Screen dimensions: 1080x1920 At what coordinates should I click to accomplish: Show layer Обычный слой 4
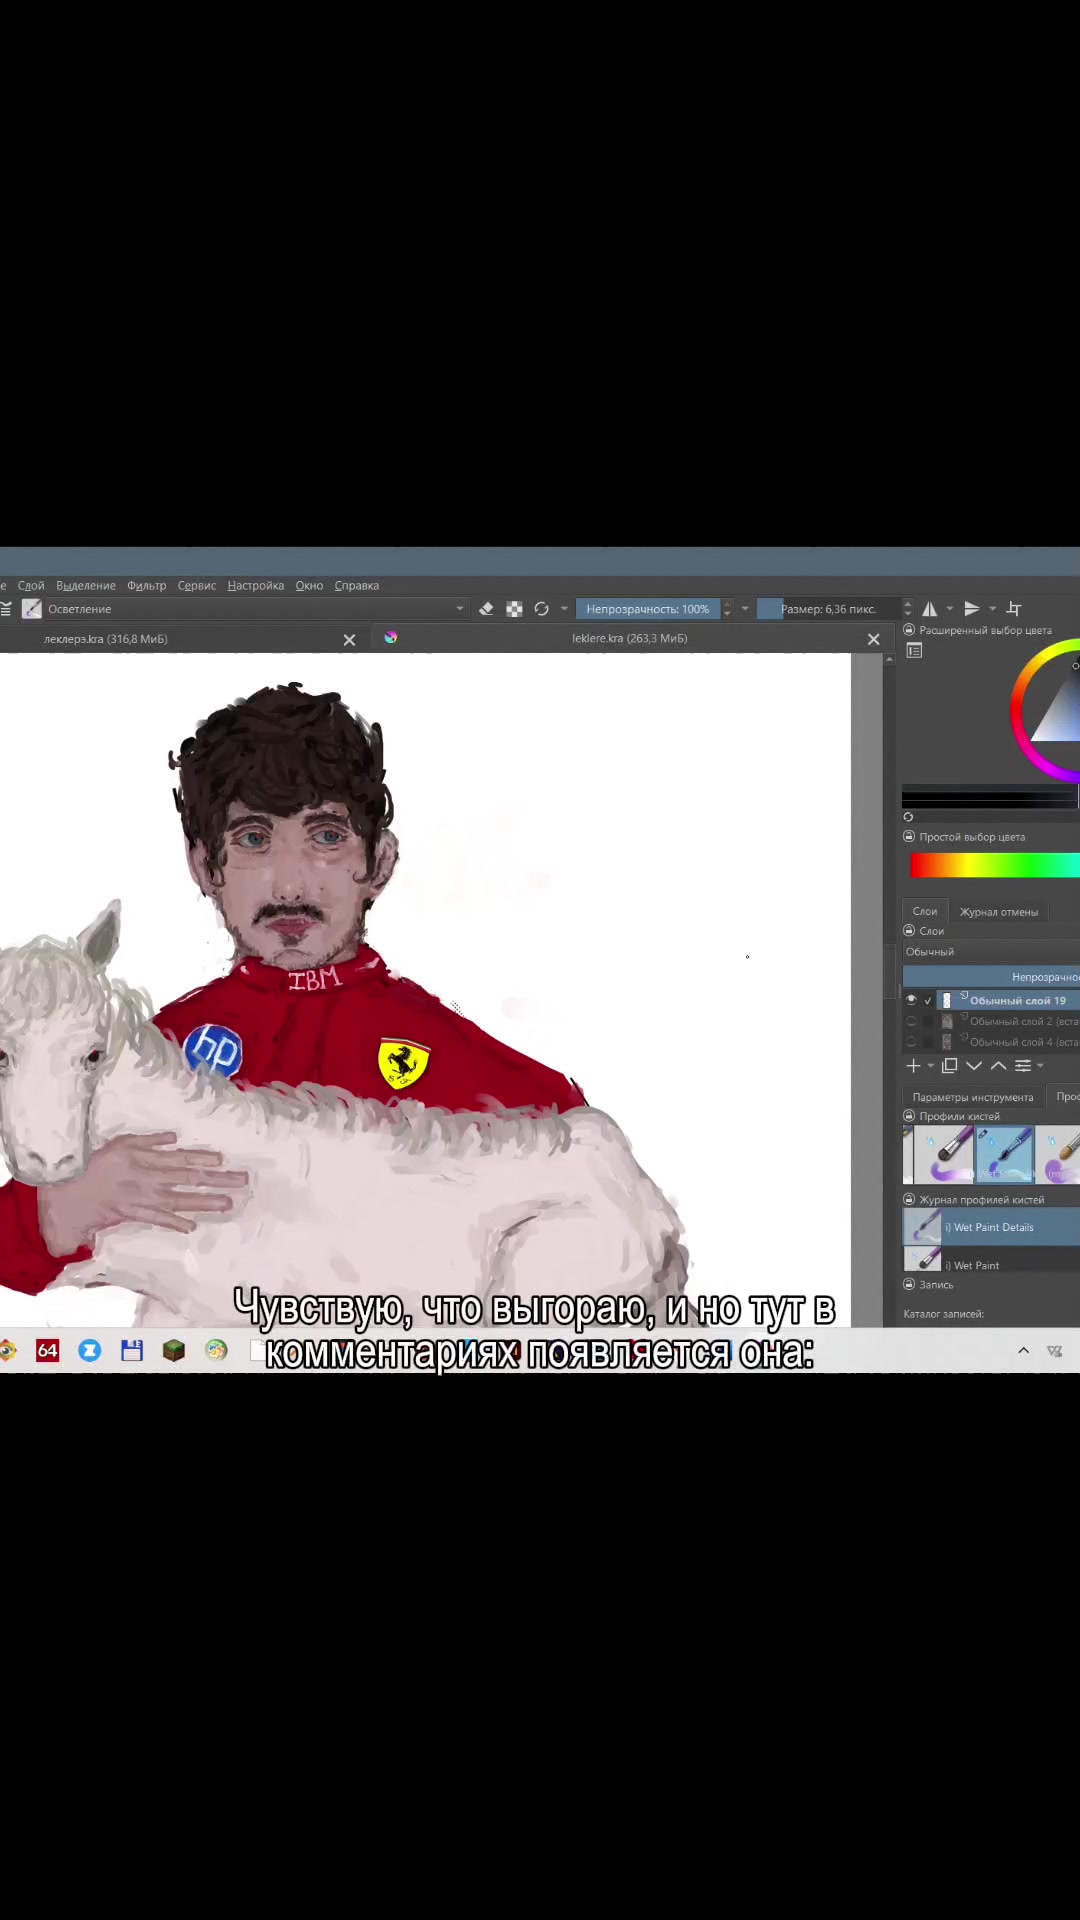pyautogui.click(x=911, y=1042)
